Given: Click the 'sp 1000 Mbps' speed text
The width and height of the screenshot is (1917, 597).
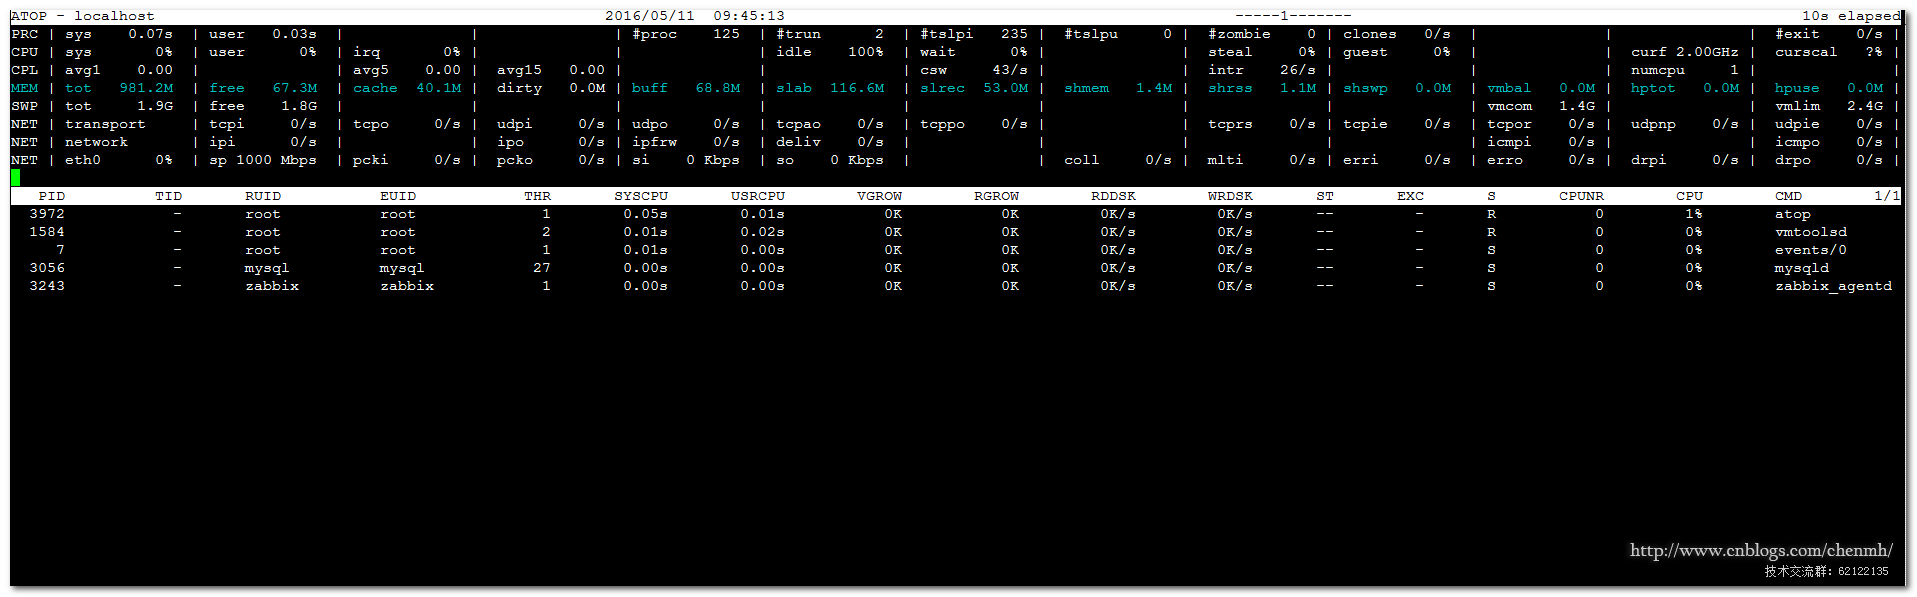Looking at the screenshot, I should 263,160.
